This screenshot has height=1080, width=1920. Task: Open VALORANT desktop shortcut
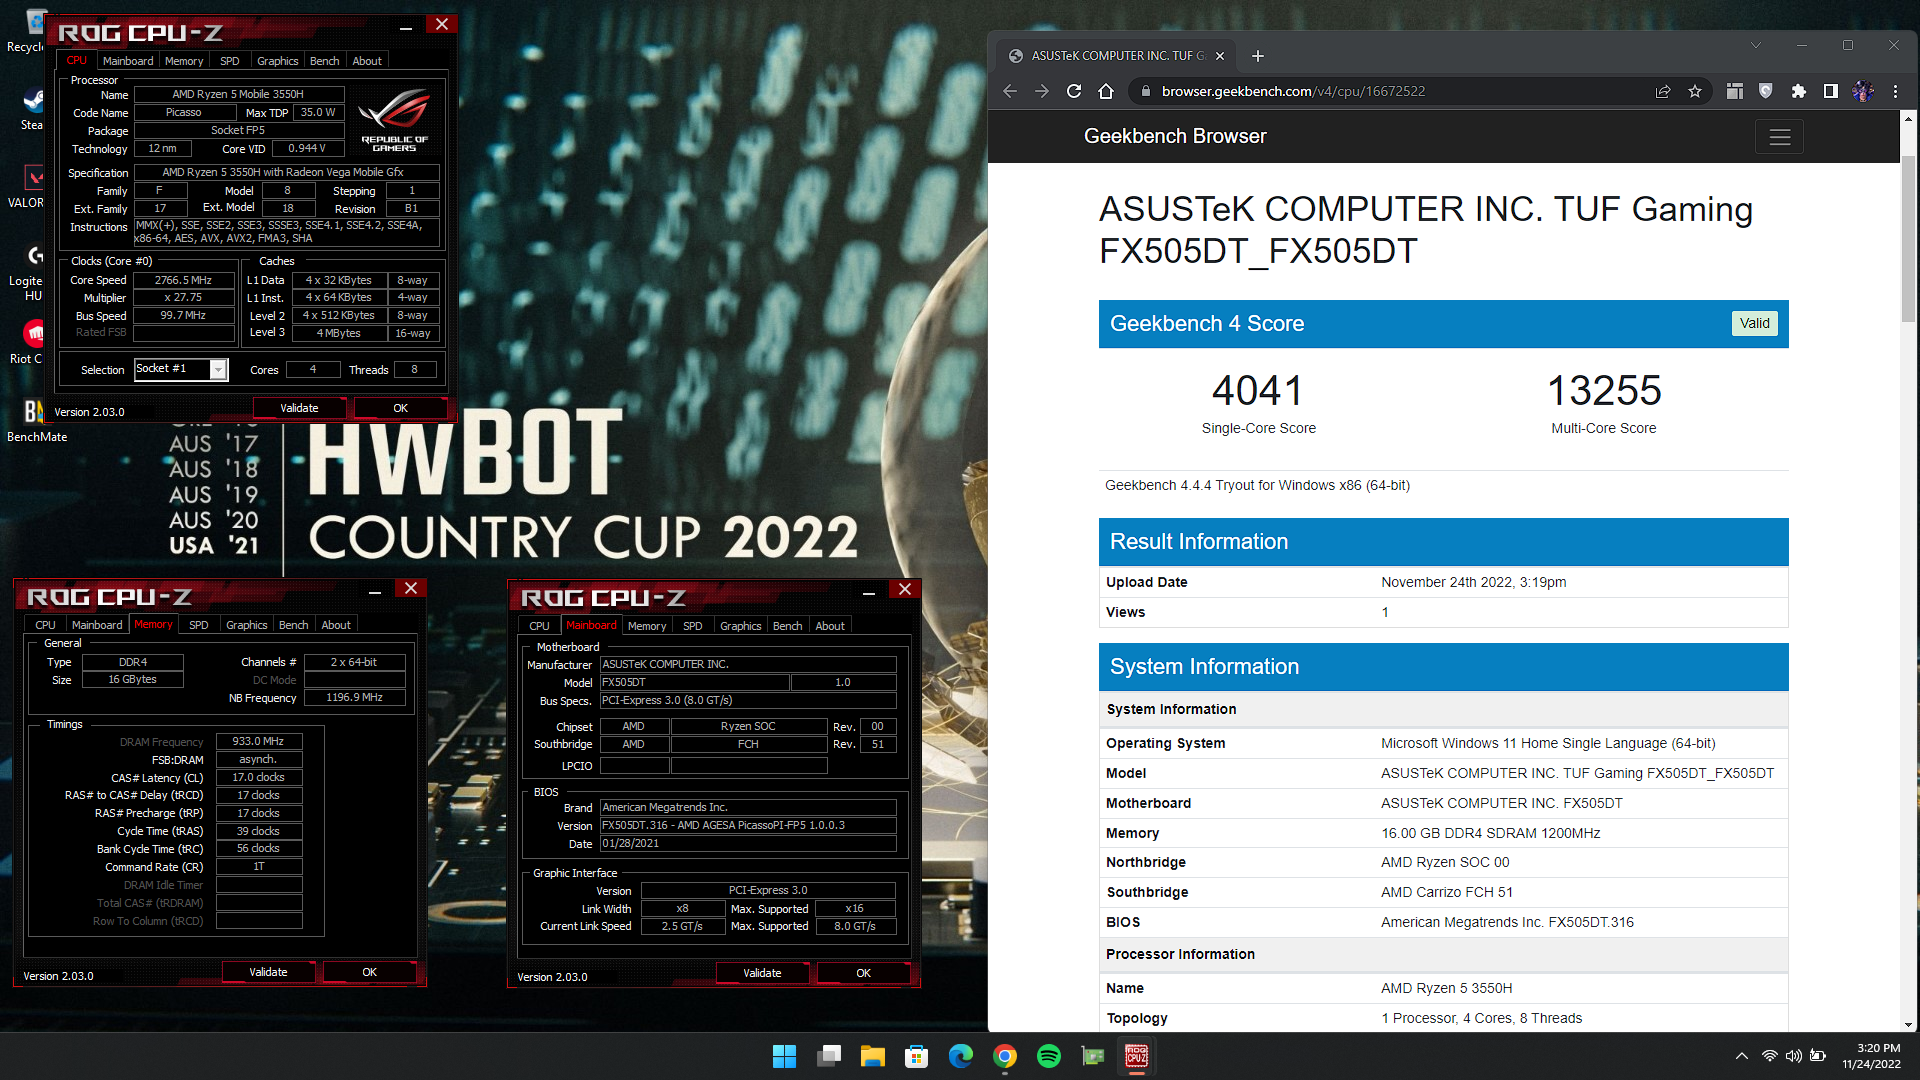click(x=28, y=186)
